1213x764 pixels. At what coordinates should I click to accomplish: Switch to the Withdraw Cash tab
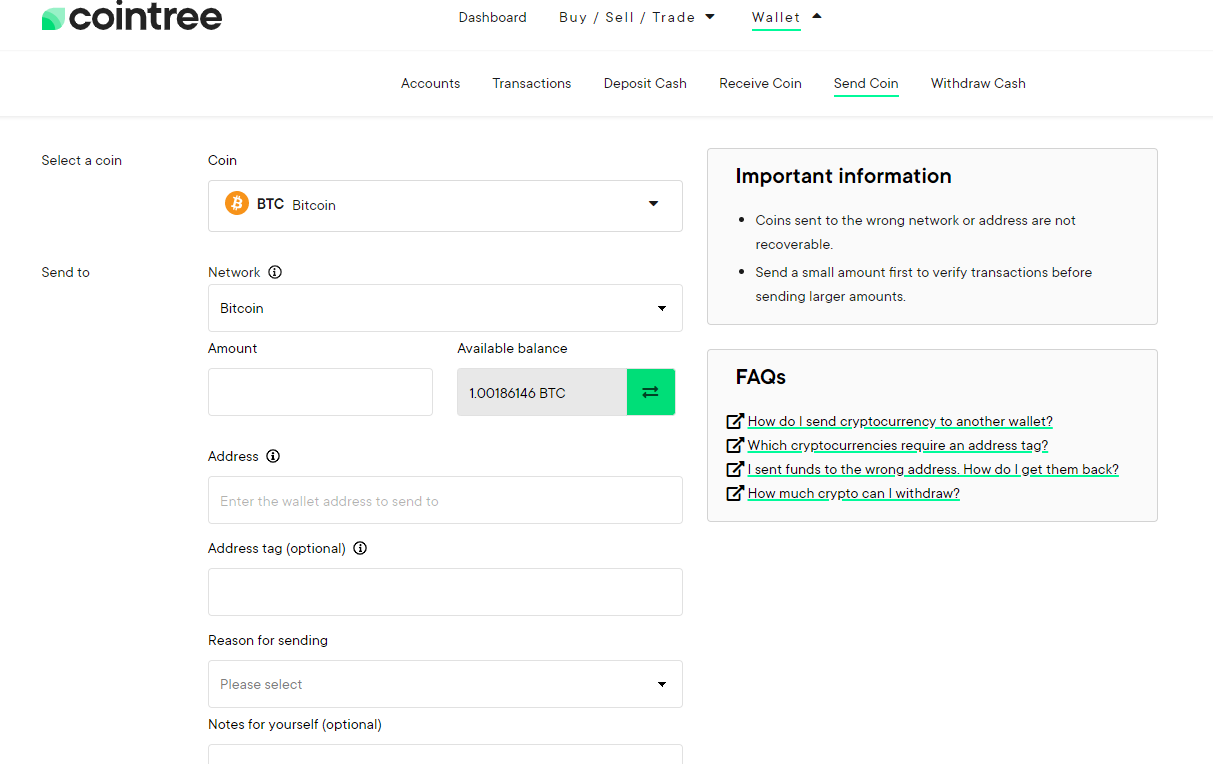978,83
